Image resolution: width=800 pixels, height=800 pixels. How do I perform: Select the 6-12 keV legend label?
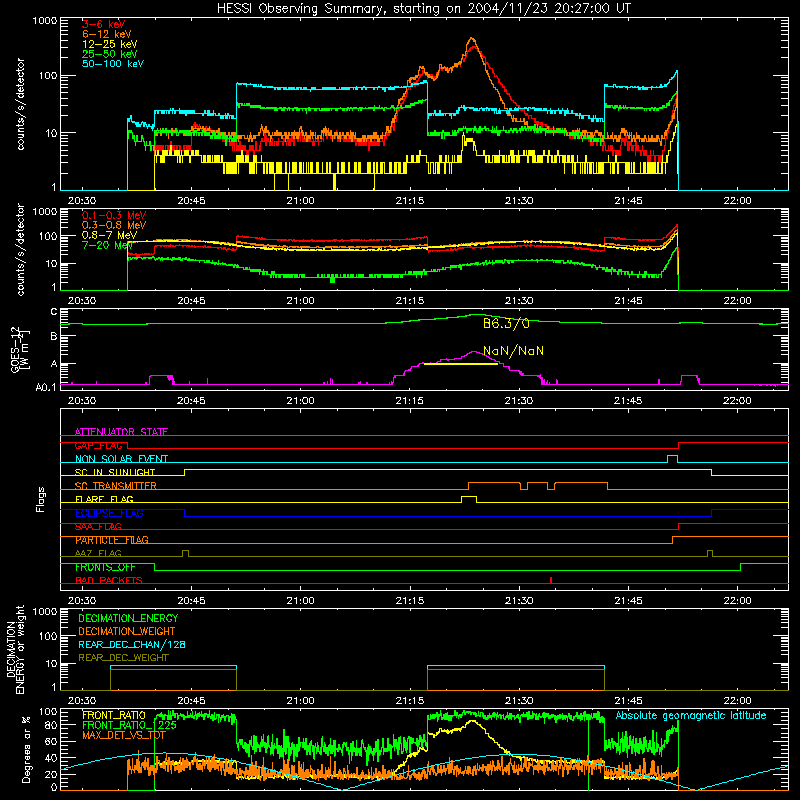click(x=107, y=34)
